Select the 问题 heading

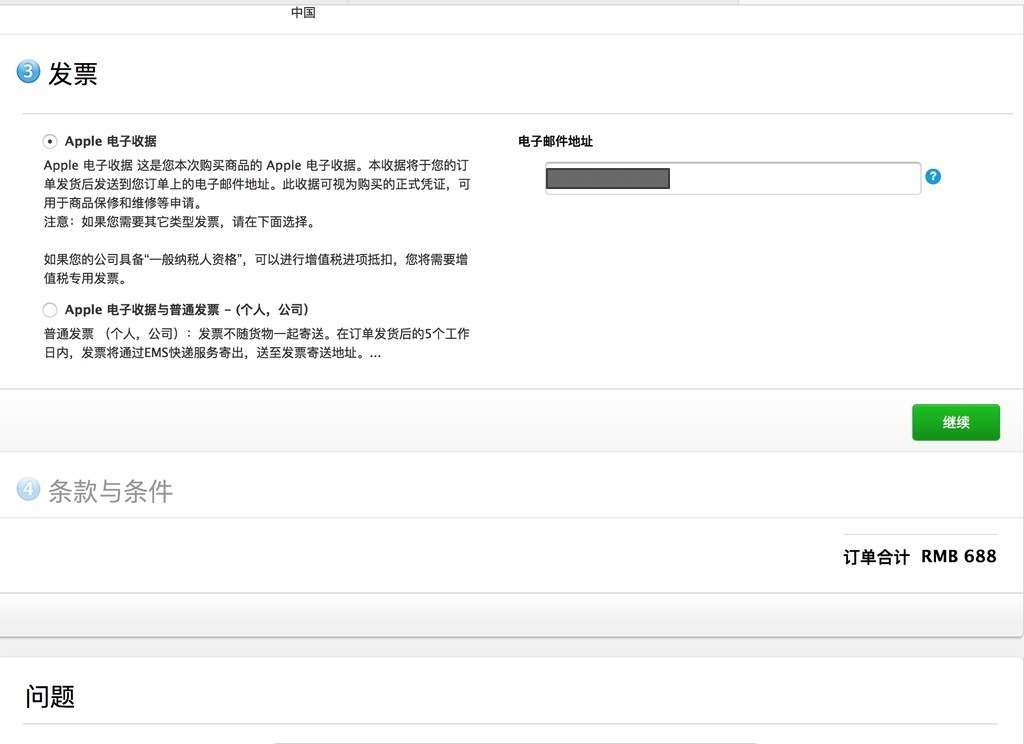point(50,696)
